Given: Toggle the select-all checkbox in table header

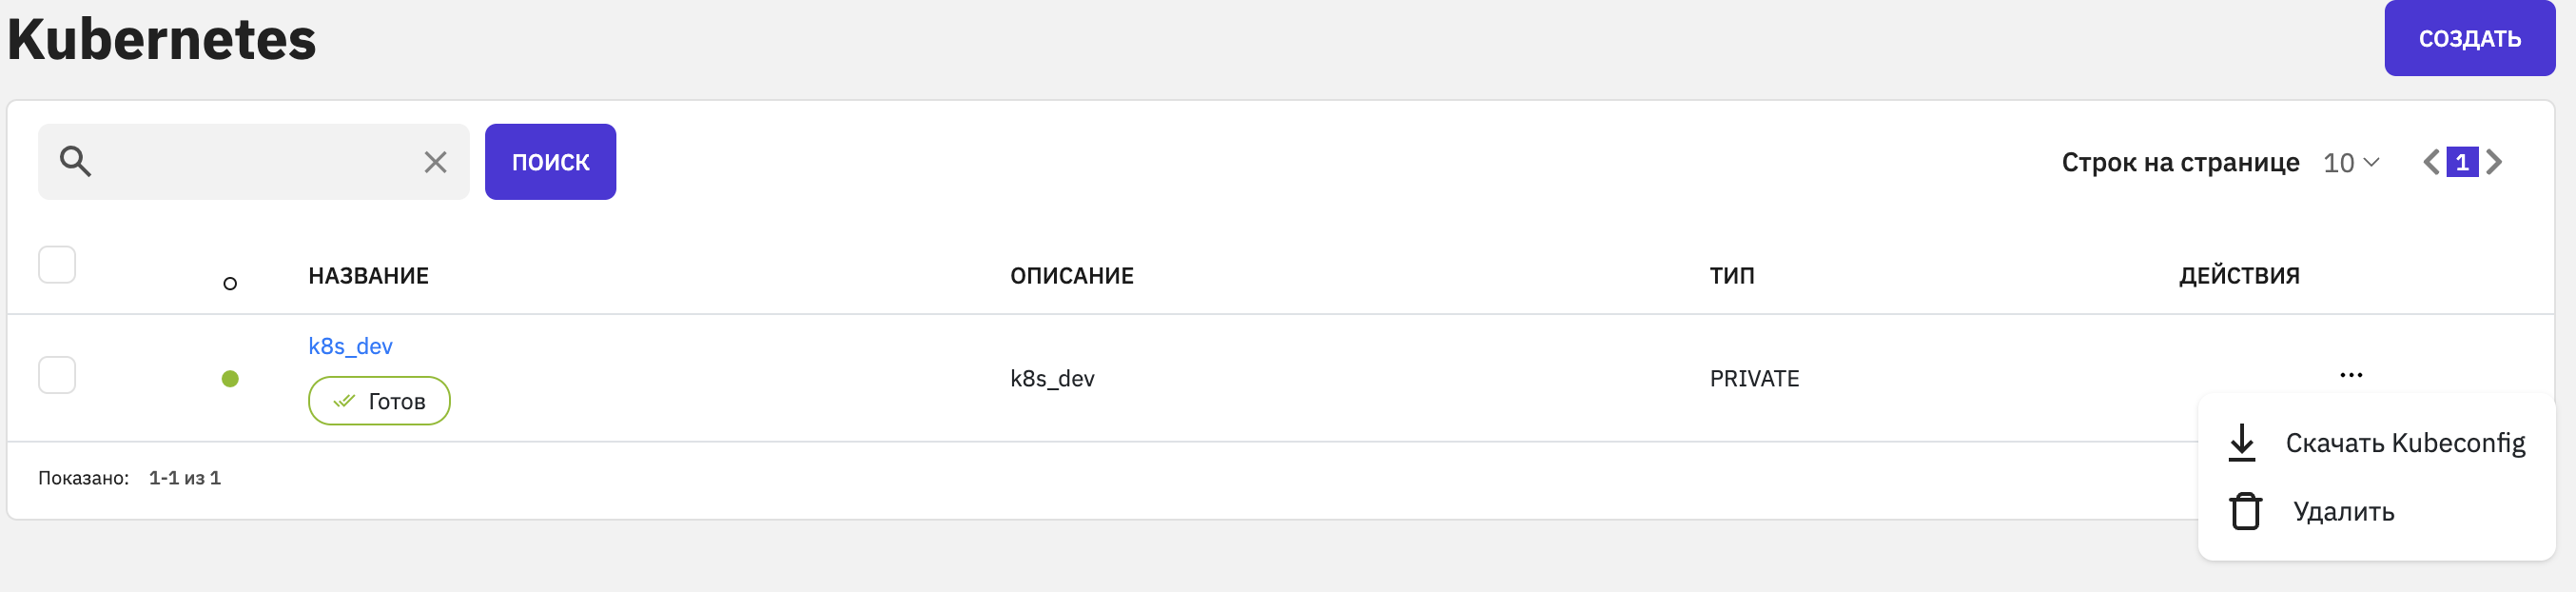Looking at the screenshot, I should pos(57,265).
